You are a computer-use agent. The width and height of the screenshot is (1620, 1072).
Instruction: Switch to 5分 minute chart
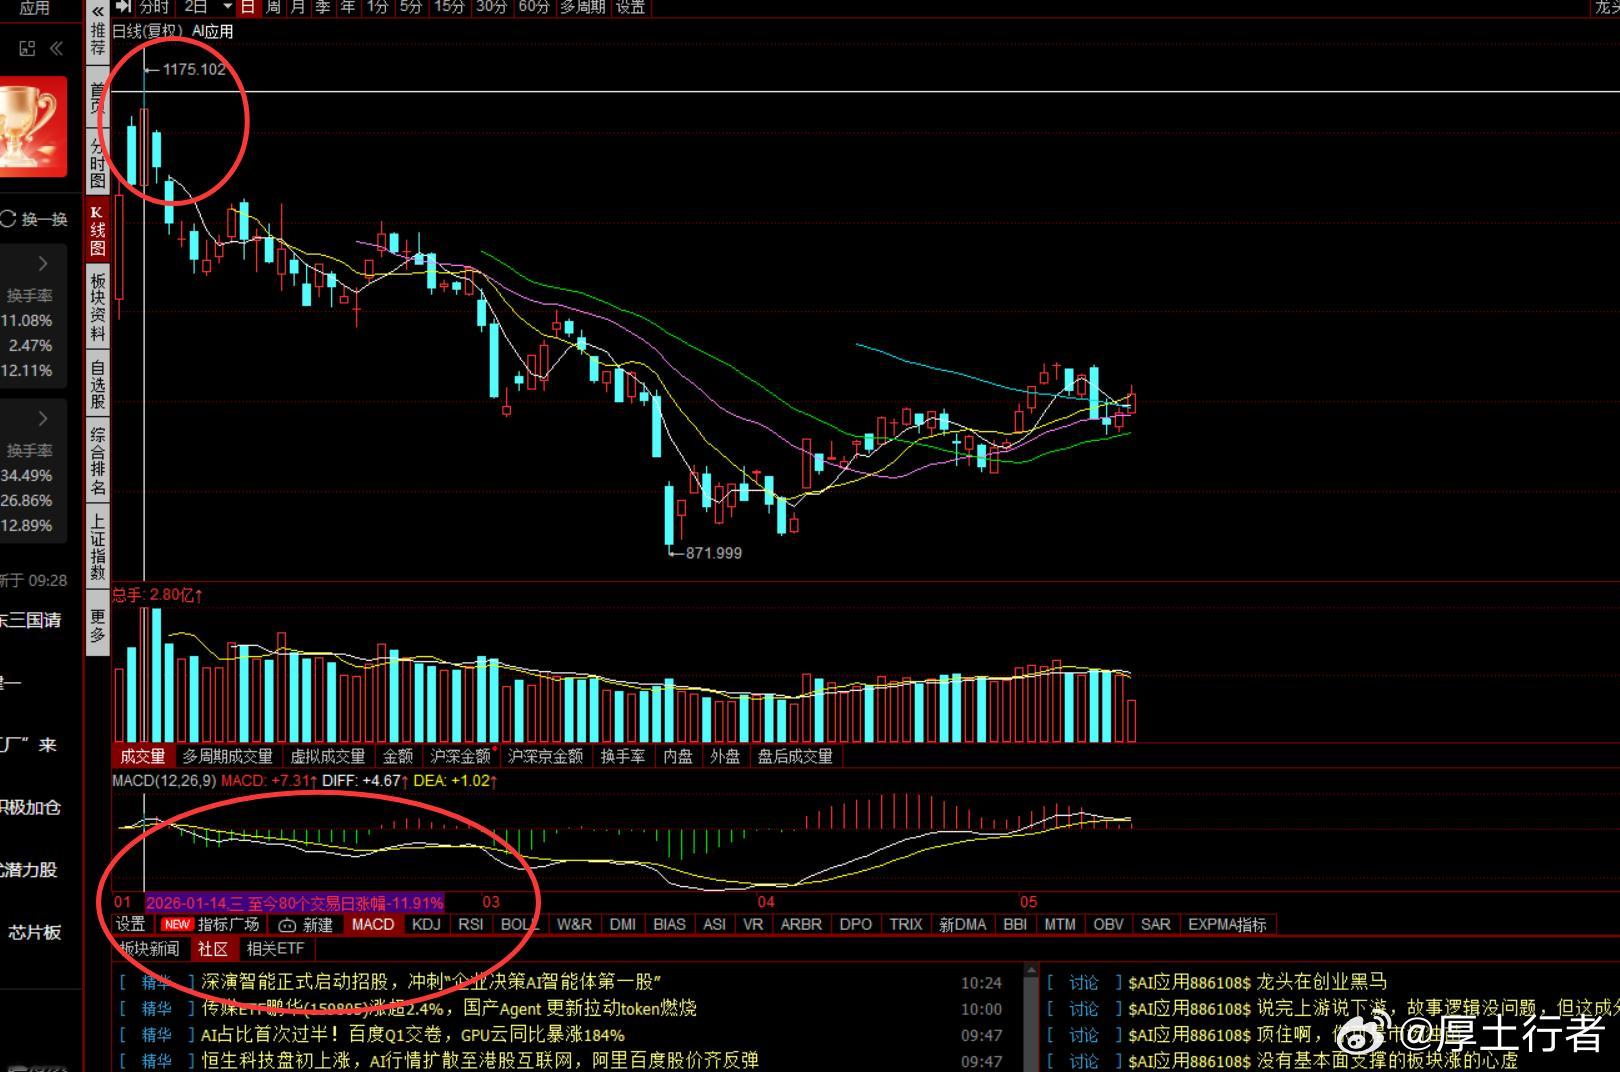(x=411, y=6)
